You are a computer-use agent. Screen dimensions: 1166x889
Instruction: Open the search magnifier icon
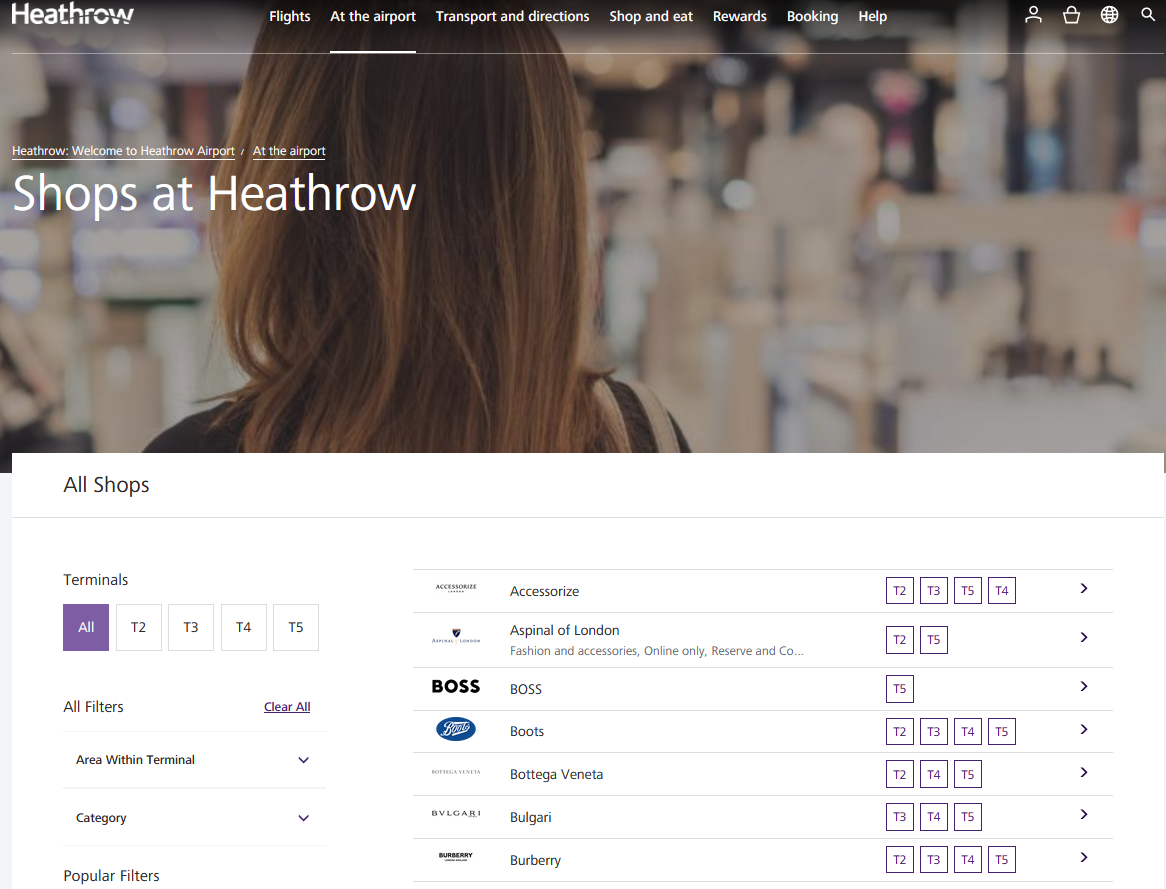pyautogui.click(x=1147, y=15)
